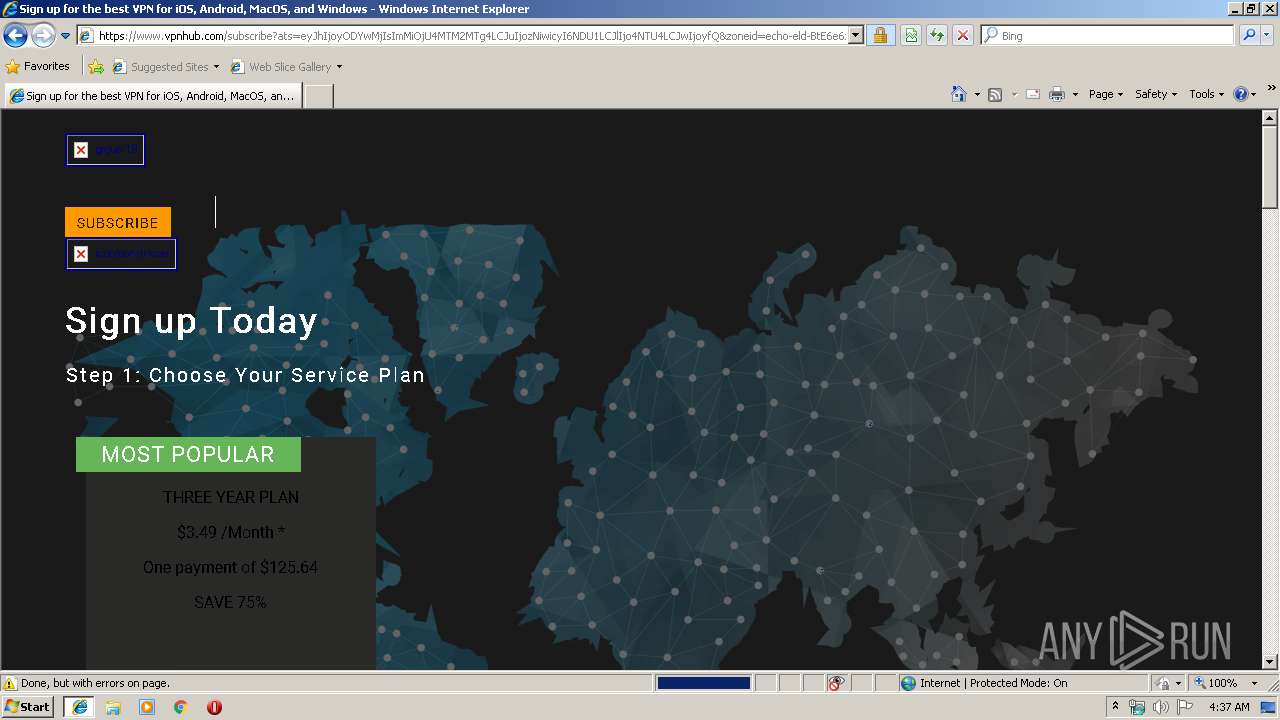Go to the Home page icon

959,94
